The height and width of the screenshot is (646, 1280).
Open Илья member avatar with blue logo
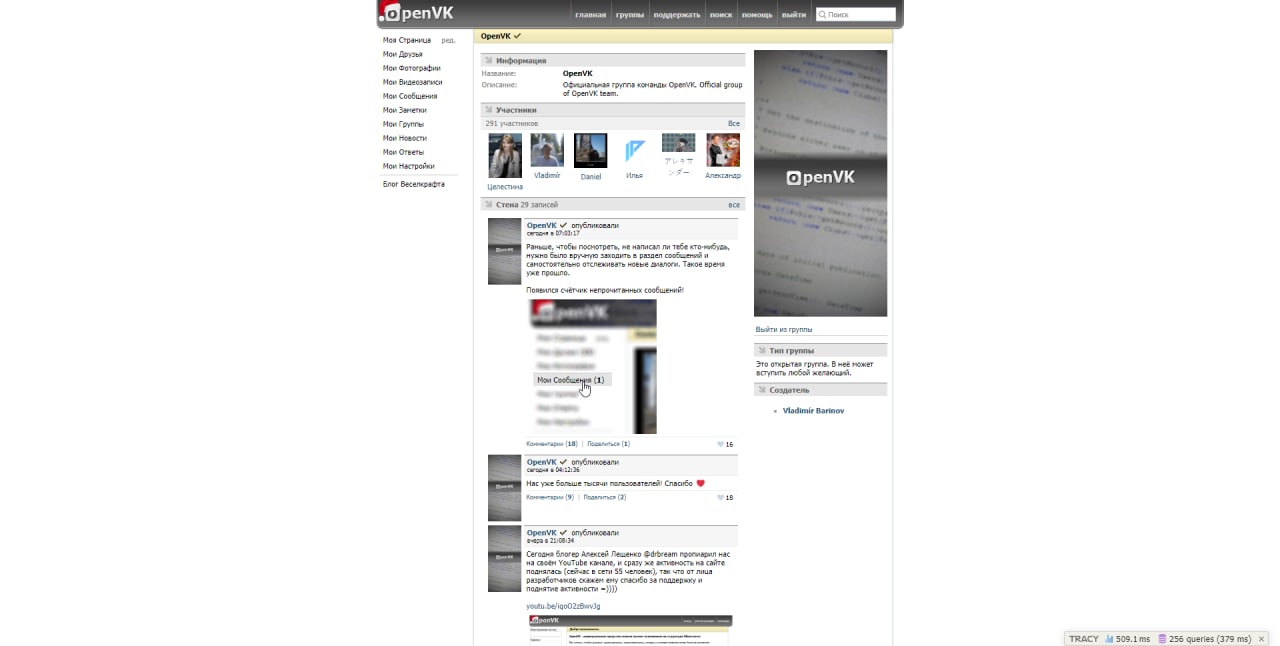[635, 150]
